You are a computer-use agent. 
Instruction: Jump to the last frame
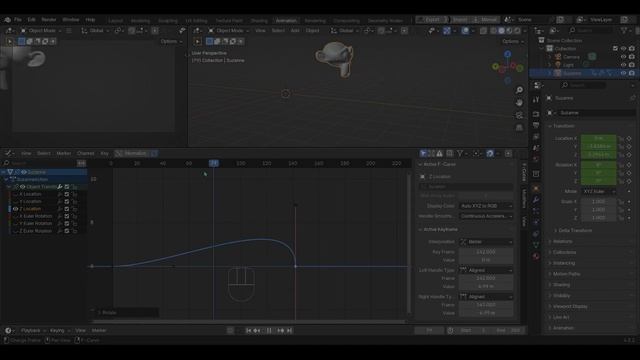(289, 331)
